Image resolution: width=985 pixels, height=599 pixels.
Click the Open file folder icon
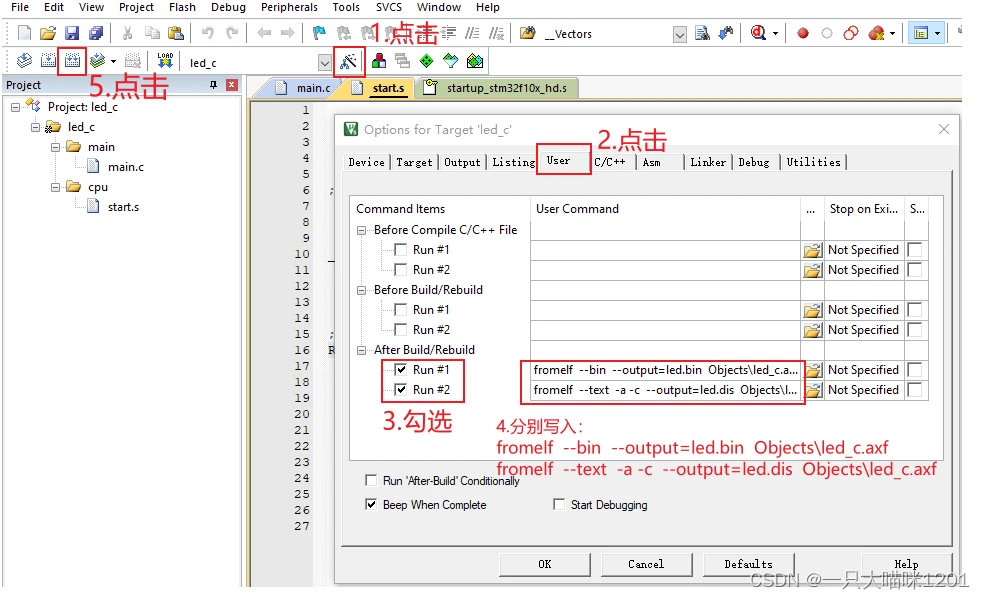click(x=47, y=33)
